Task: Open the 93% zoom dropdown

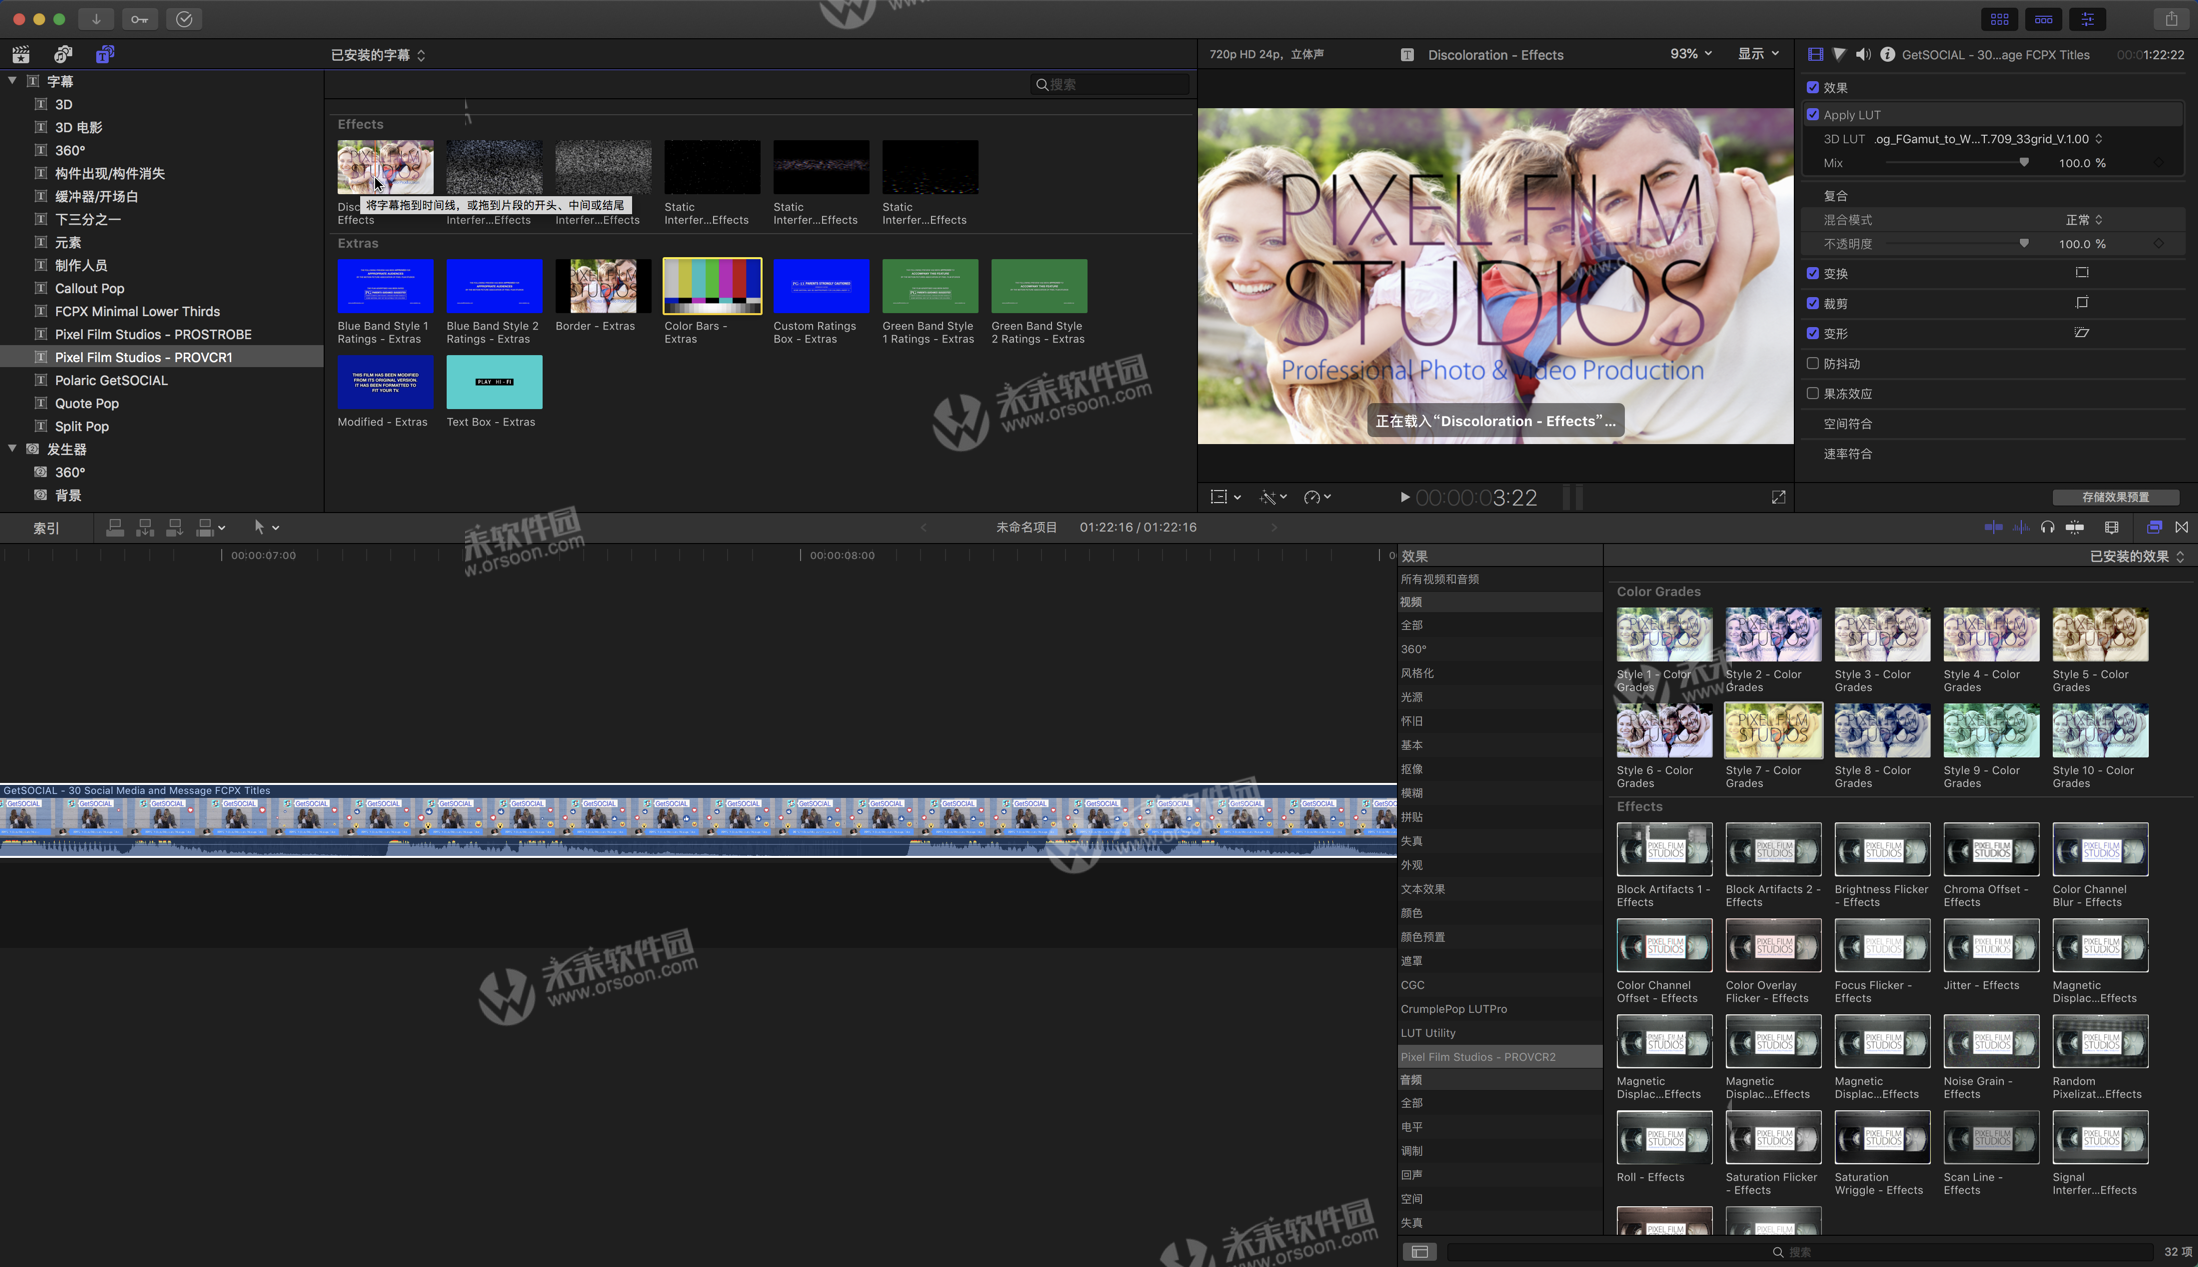Action: (1691, 54)
